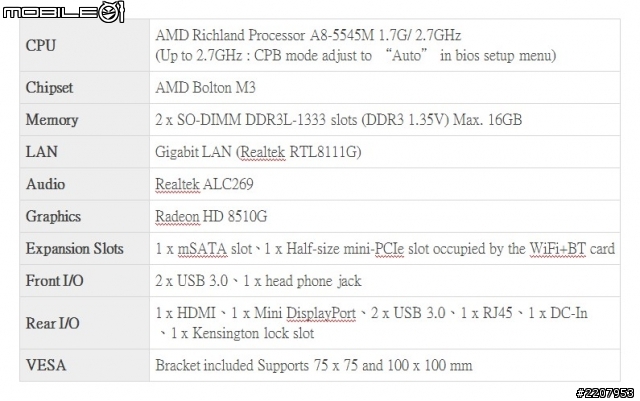Click the underlined DisplayPort word in Rear I/O

(321, 313)
